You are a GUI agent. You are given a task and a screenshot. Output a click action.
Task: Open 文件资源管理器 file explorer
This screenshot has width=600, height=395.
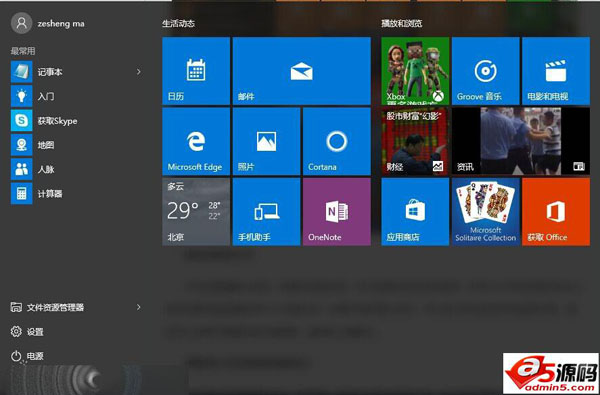coord(47,307)
